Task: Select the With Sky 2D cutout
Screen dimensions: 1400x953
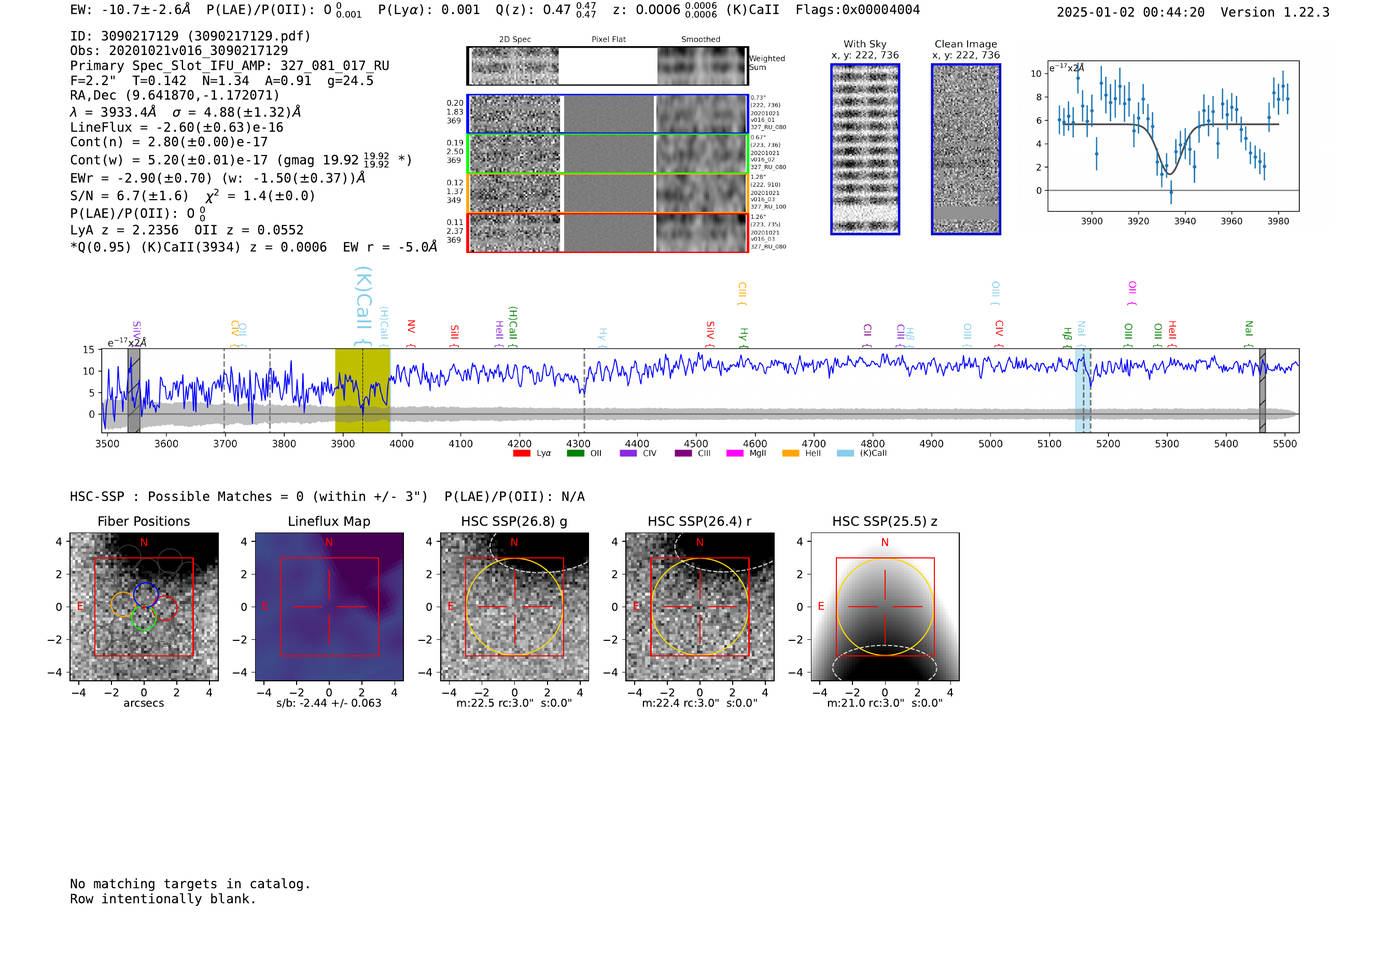Action: tap(865, 149)
